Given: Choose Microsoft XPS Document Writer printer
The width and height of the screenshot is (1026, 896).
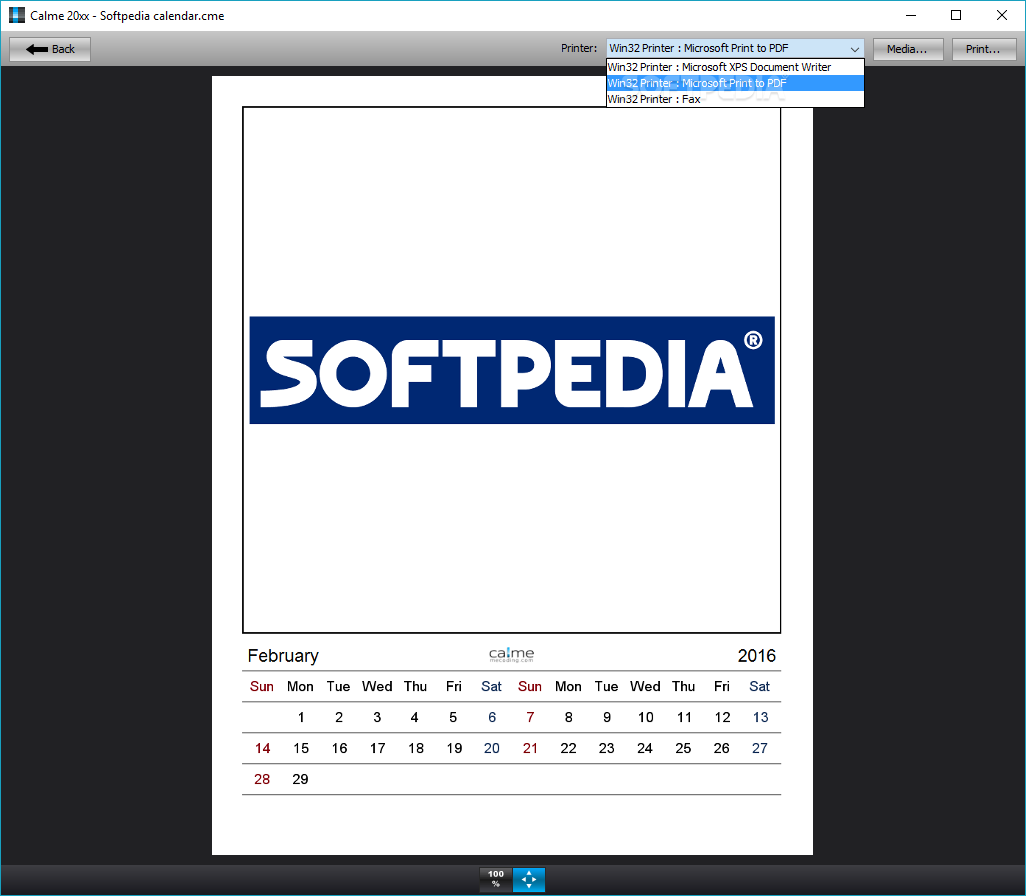Looking at the screenshot, I should point(735,67).
